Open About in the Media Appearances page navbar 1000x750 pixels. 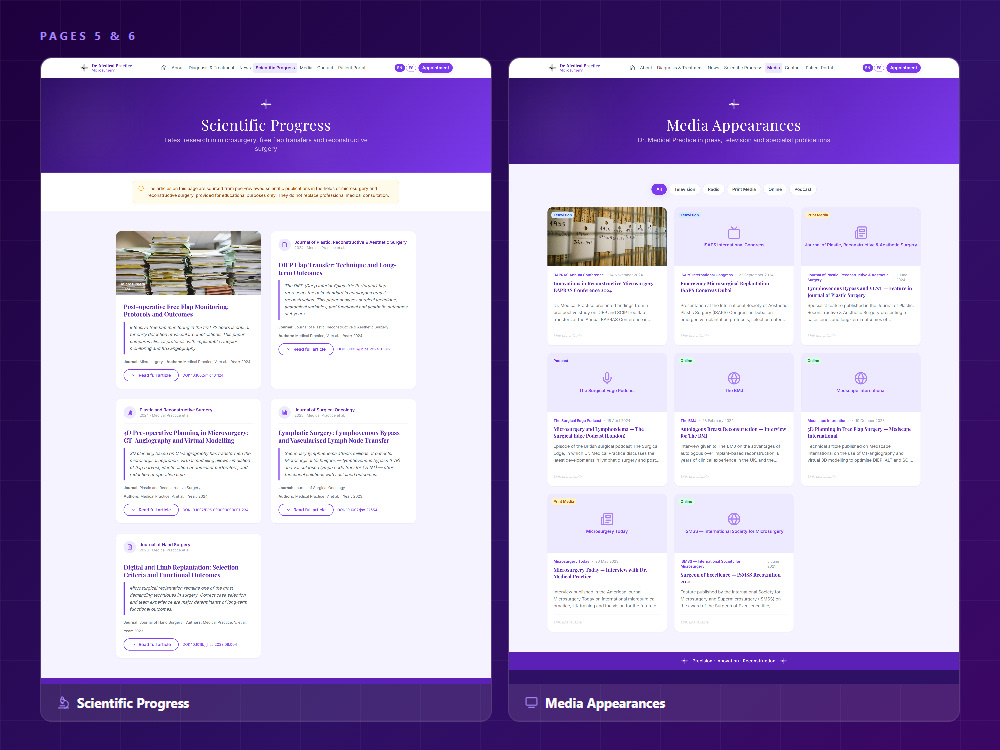pos(646,68)
